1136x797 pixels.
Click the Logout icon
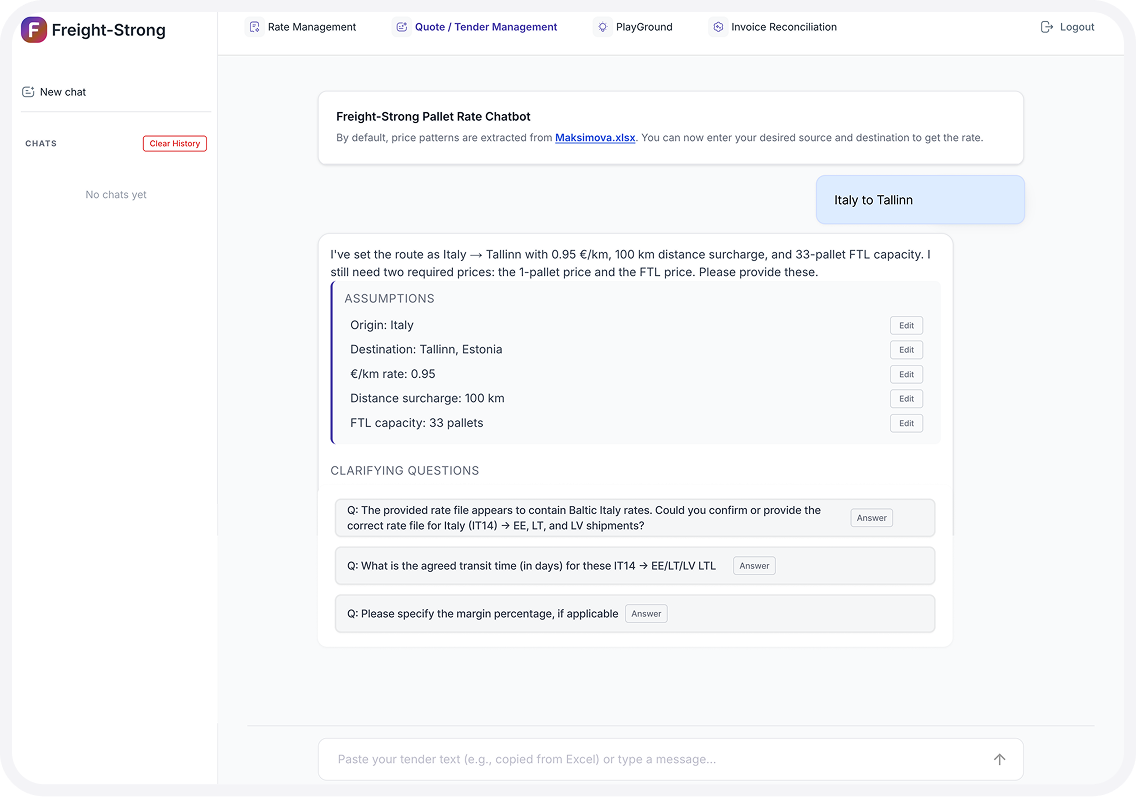tap(1047, 27)
